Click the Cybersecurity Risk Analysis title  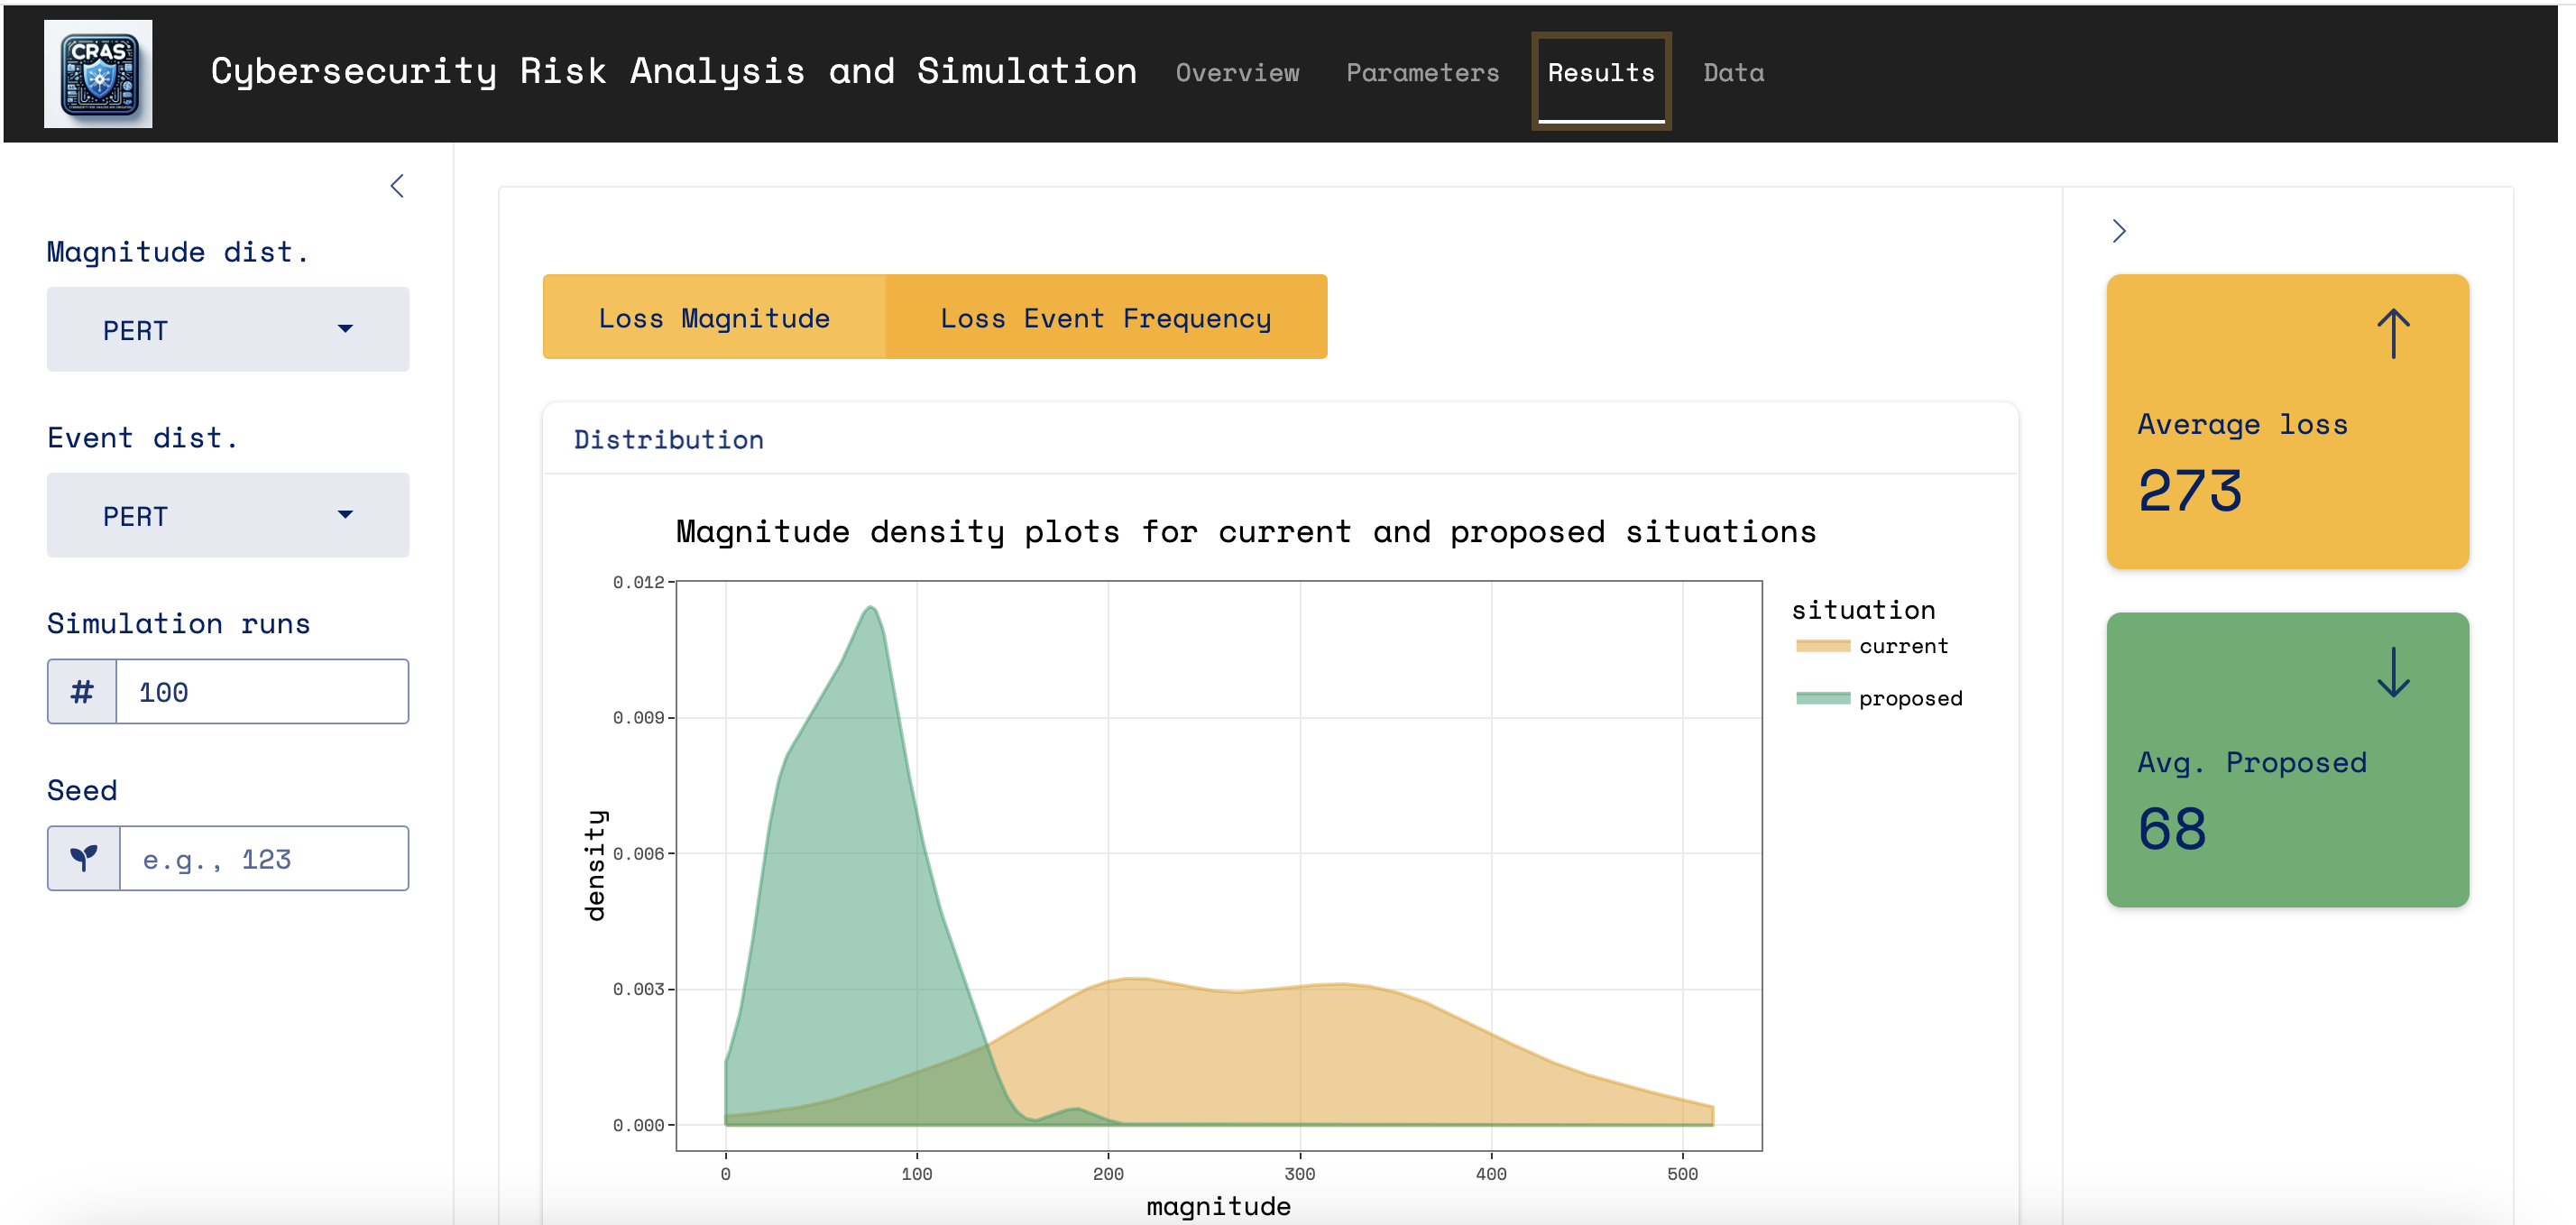pyautogui.click(x=673, y=71)
